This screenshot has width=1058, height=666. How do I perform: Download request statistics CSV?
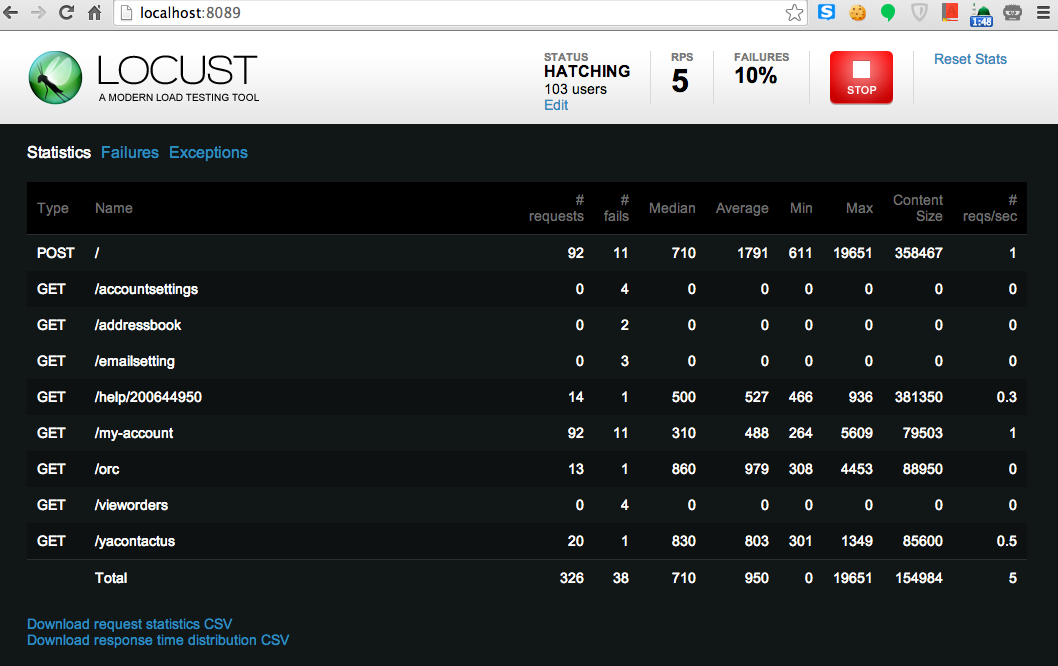pos(129,623)
